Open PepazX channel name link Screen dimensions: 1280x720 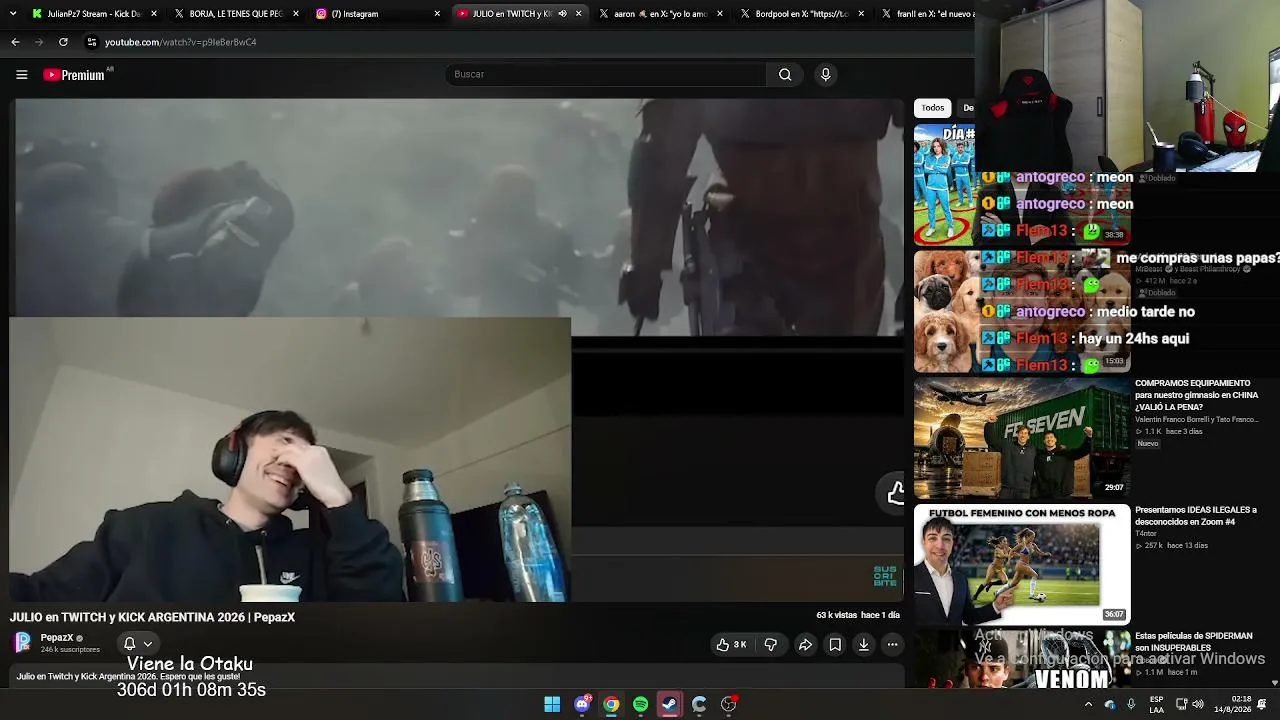(57, 638)
